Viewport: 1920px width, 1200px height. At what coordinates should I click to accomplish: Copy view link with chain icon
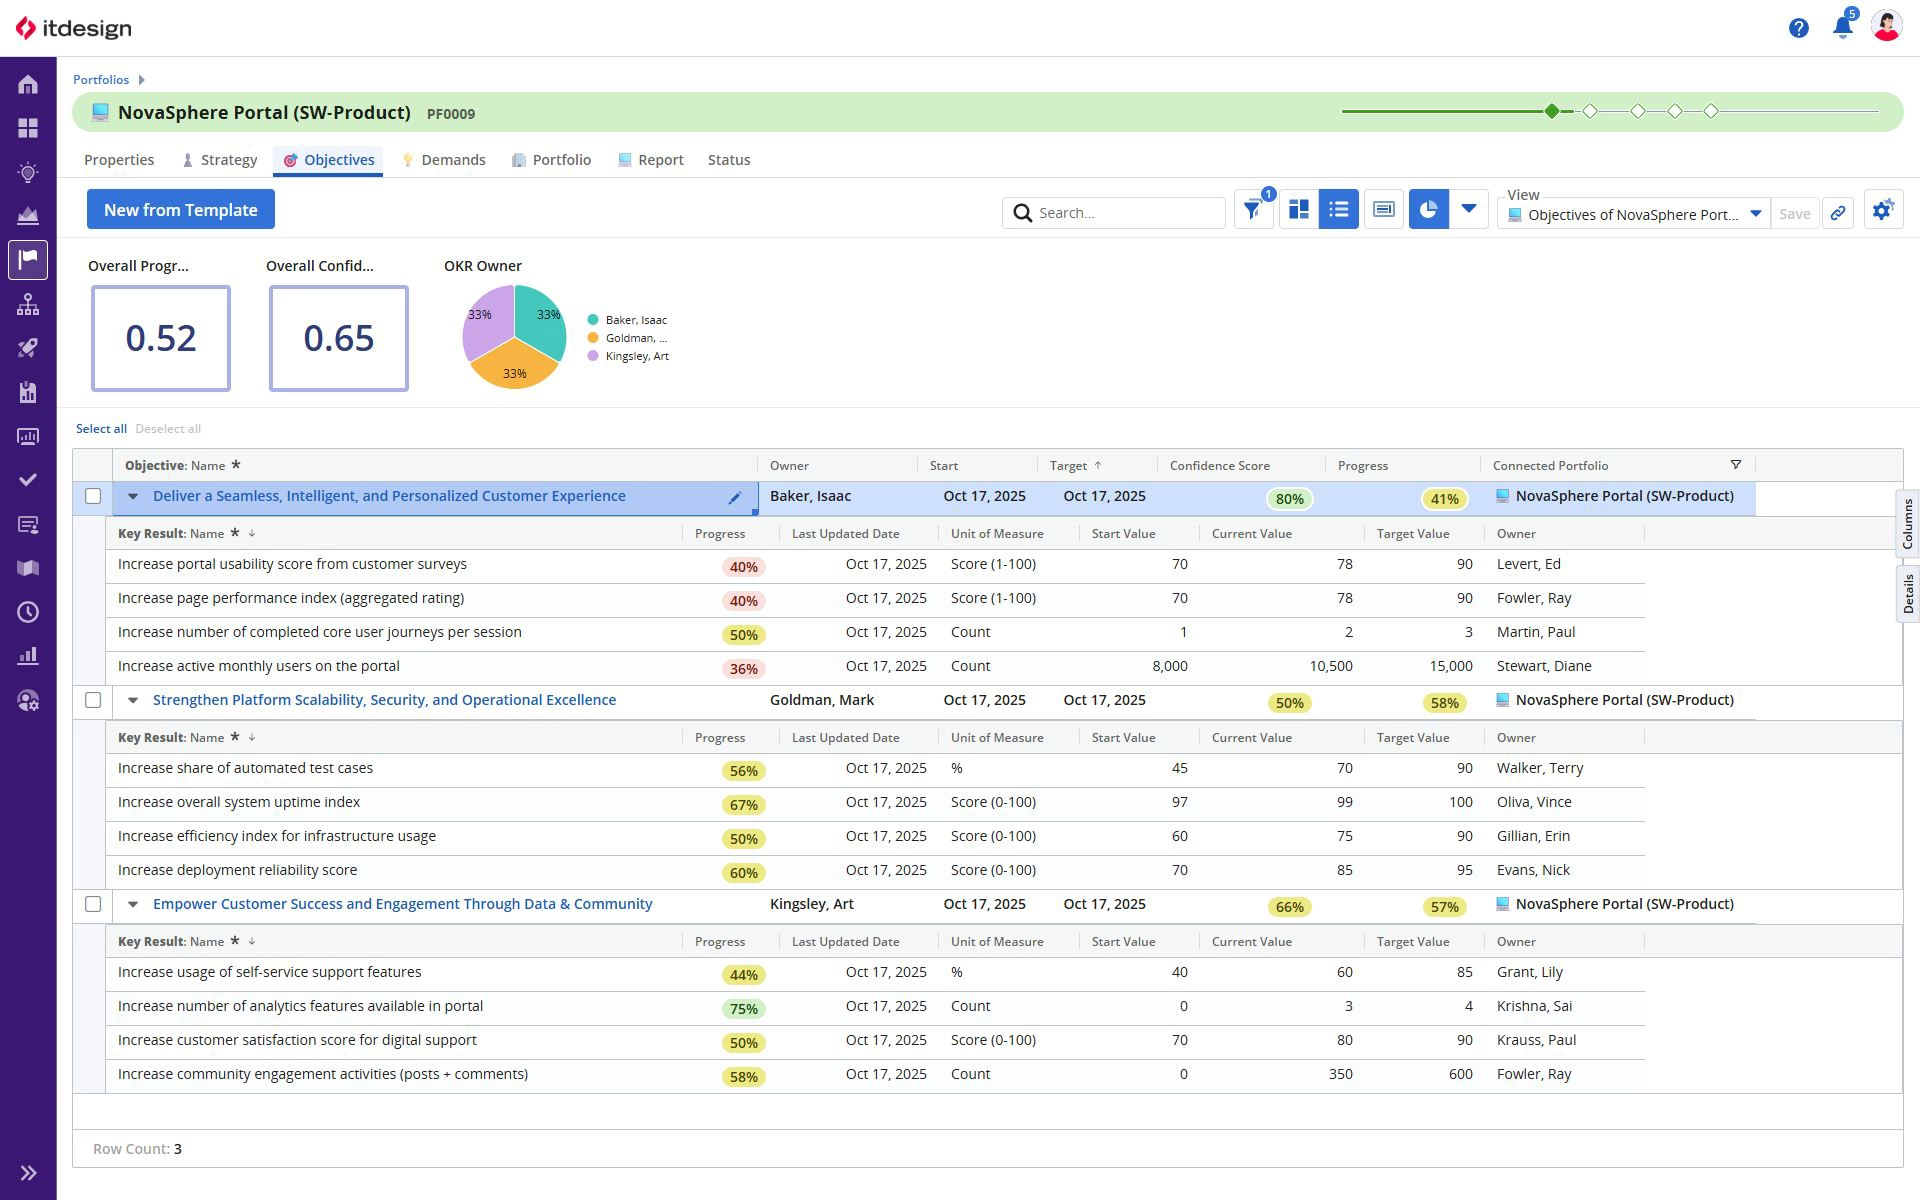coord(1838,213)
